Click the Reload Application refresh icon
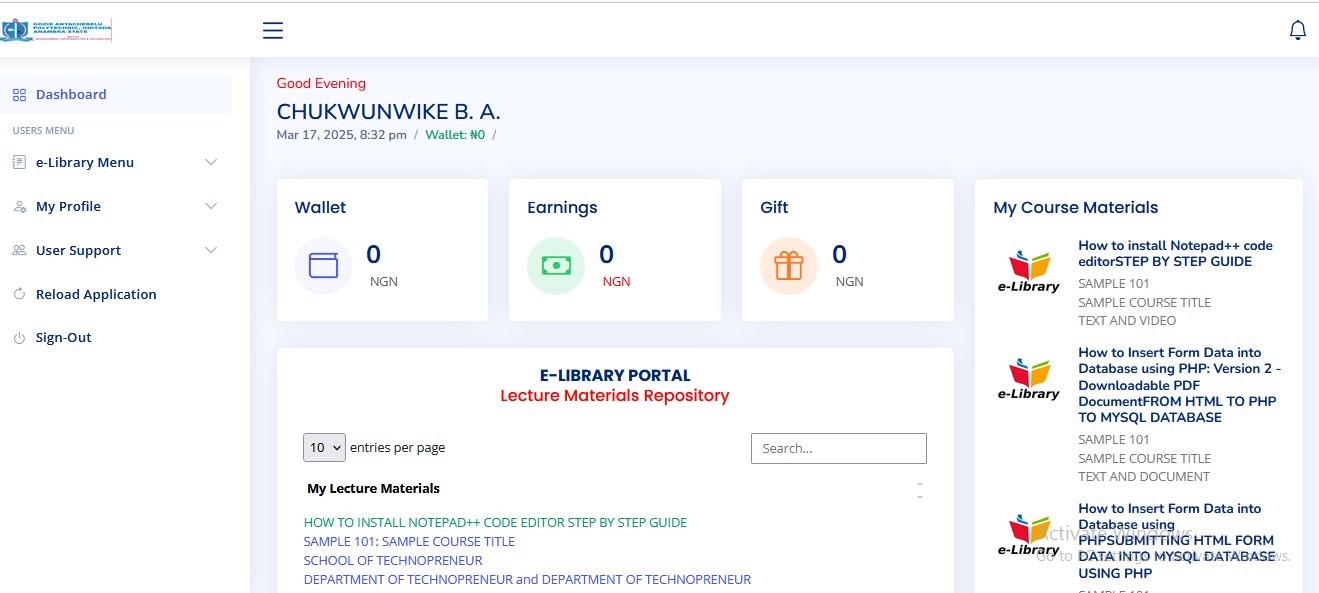Image resolution: width=1319 pixels, height=593 pixels. [x=19, y=294]
